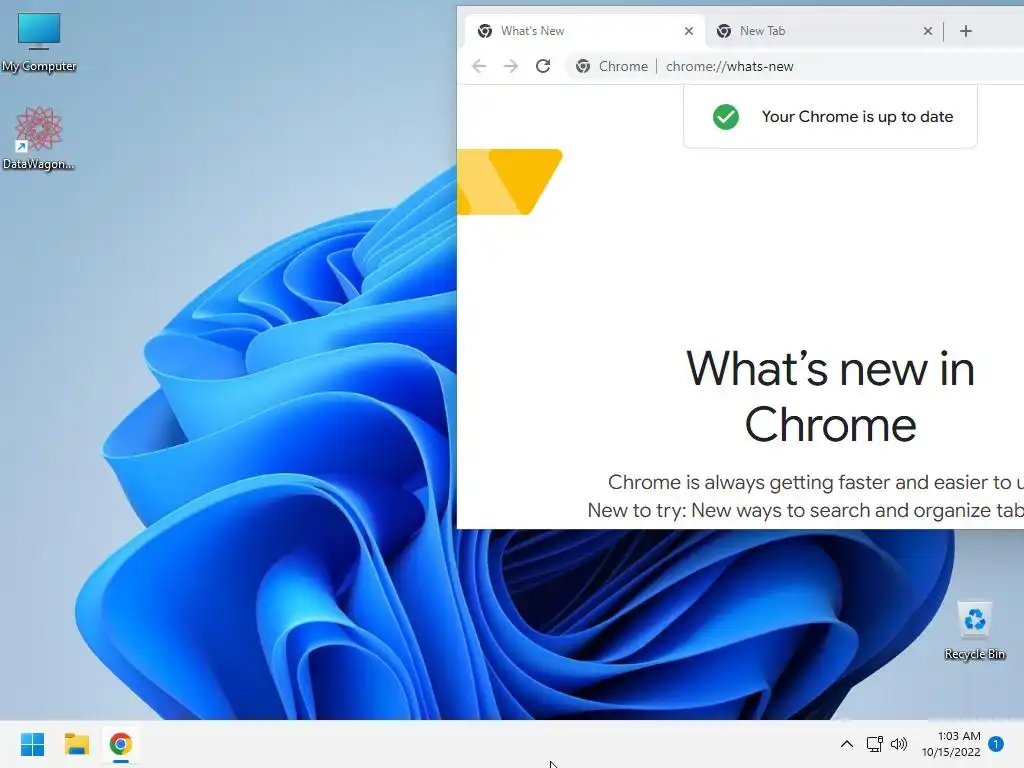Select the Recycle Bin desktop icon
The height and width of the screenshot is (768, 1024).
click(974, 631)
